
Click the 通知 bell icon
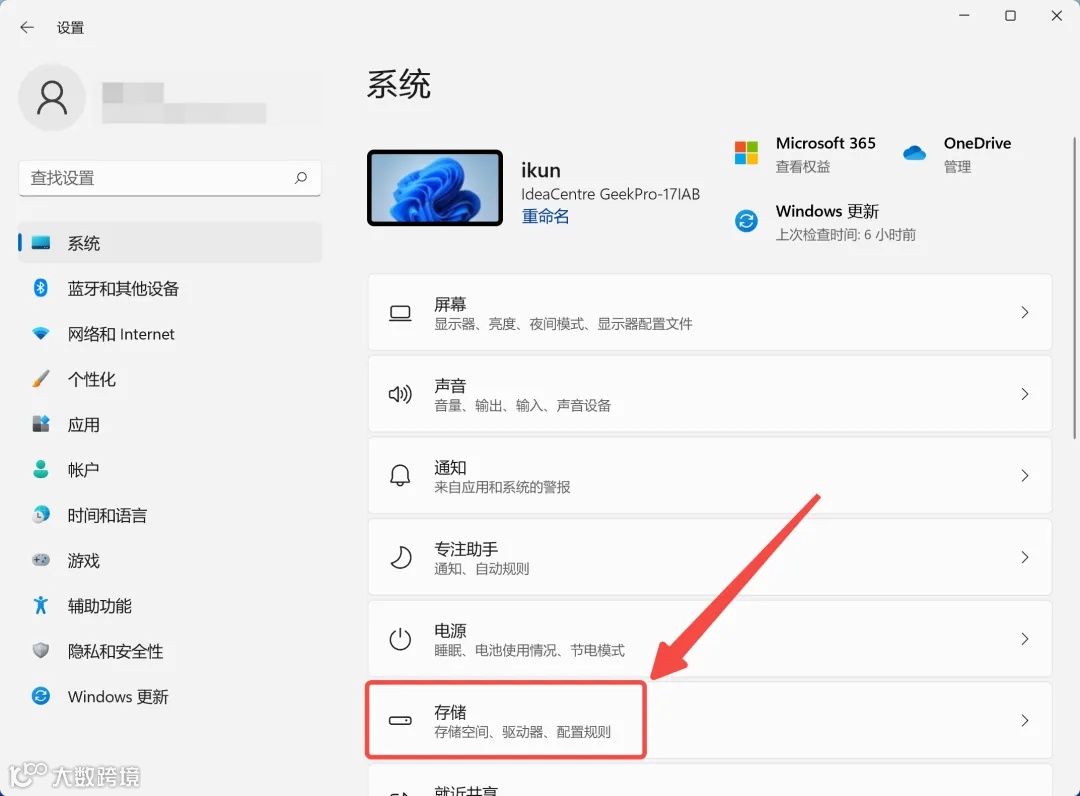coord(400,475)
